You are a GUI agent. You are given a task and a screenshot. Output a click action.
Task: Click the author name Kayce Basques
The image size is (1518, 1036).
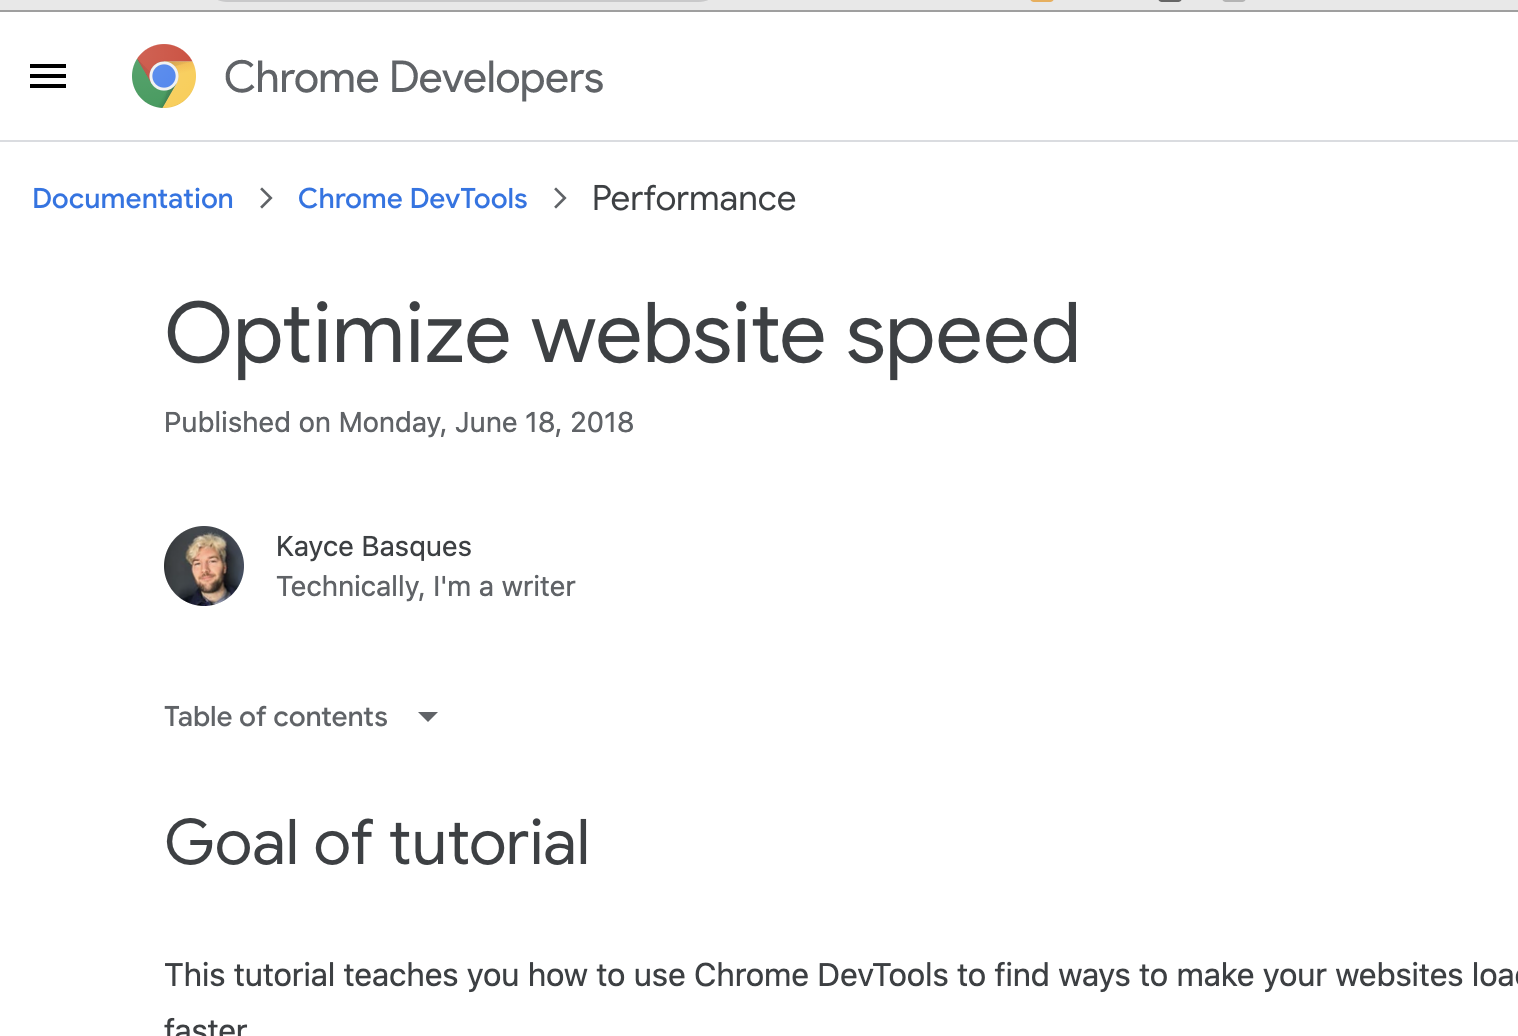(373, 546)
